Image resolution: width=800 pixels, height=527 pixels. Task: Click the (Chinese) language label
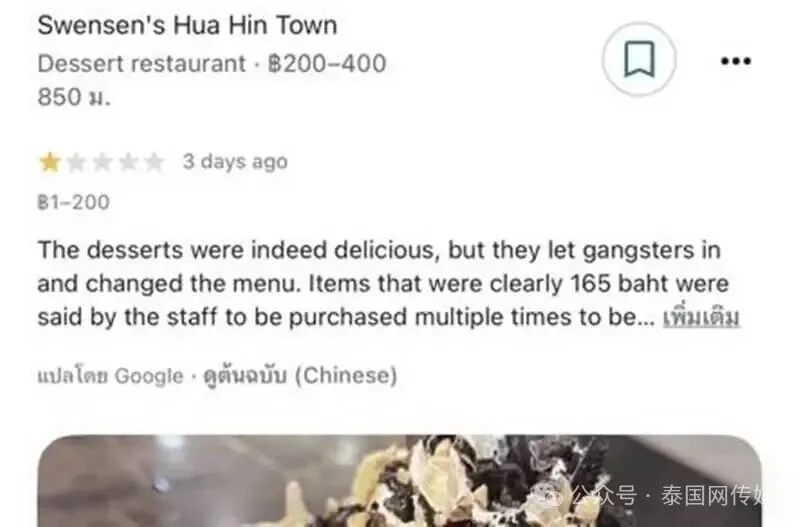click(x=346, y=375)
